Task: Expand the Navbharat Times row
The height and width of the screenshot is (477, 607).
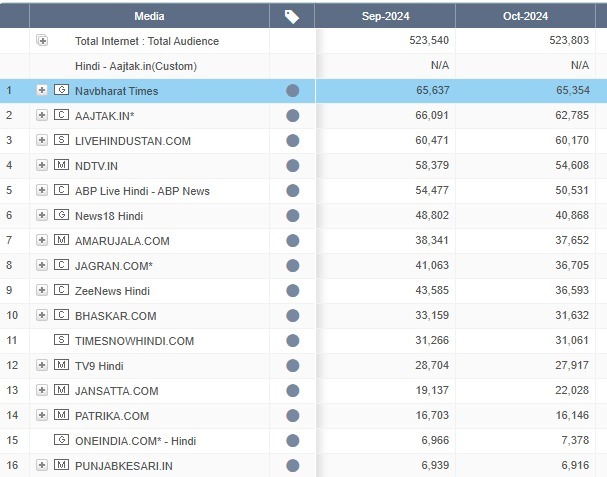Action: coord(42,90)
